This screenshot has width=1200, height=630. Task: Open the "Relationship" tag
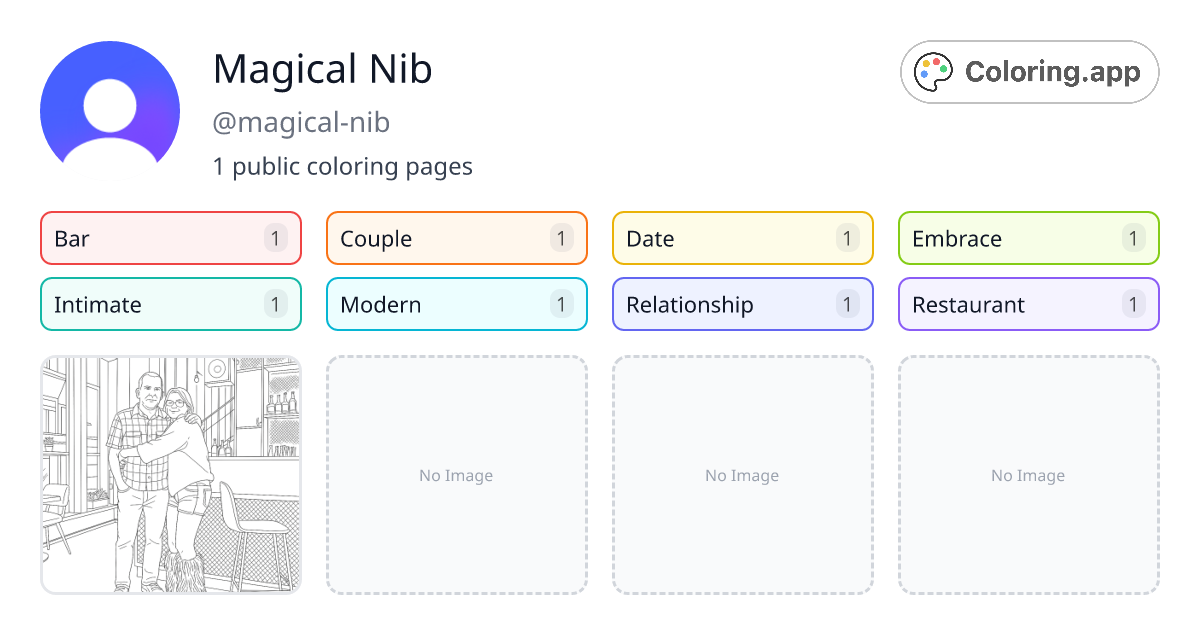click(x=742, y=304)
